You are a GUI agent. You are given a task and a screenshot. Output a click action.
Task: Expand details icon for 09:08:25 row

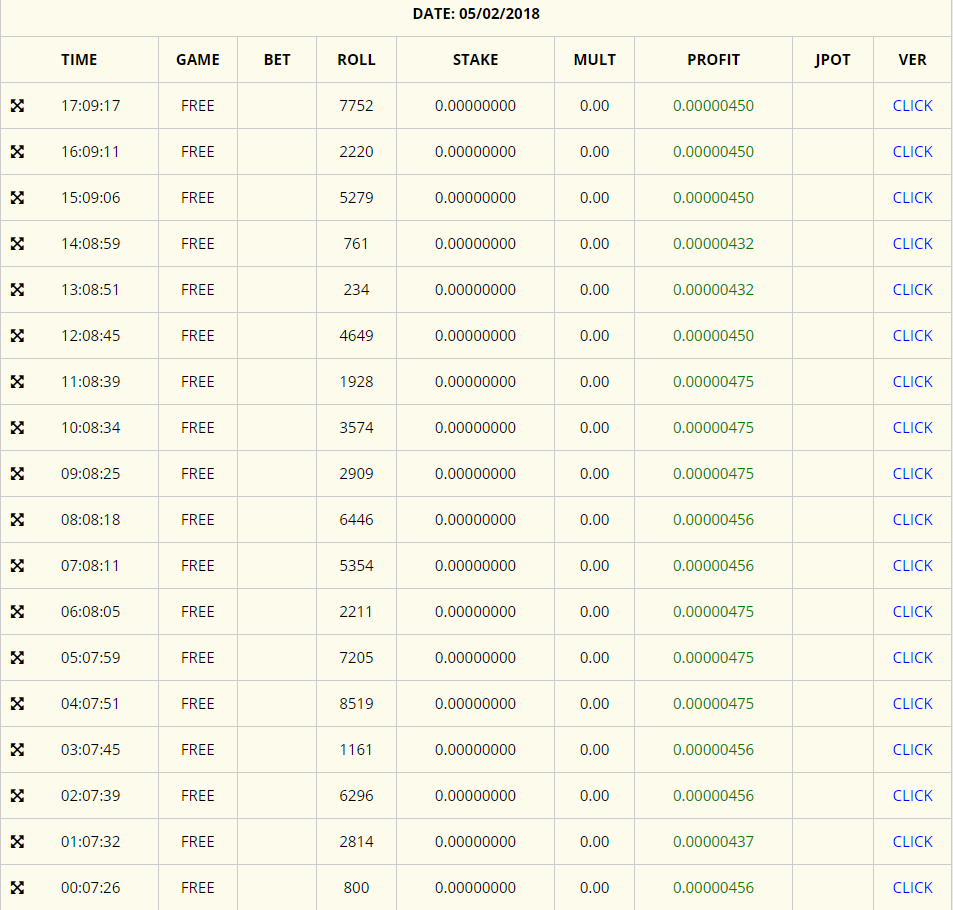pyautogui.click(x=17, y=474)
